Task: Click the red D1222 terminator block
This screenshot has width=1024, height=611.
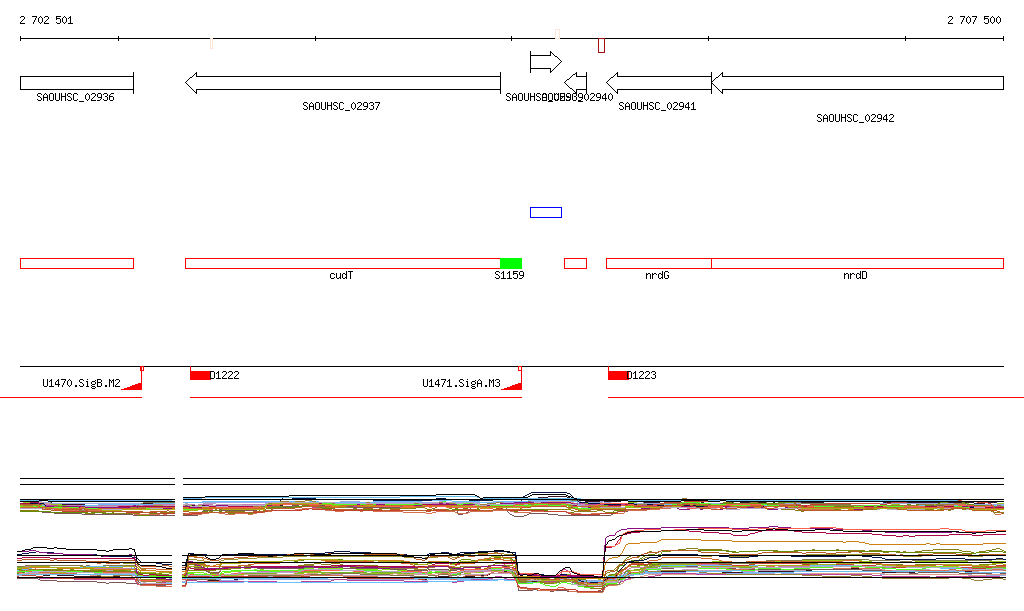Action: [x=200, y=375]
